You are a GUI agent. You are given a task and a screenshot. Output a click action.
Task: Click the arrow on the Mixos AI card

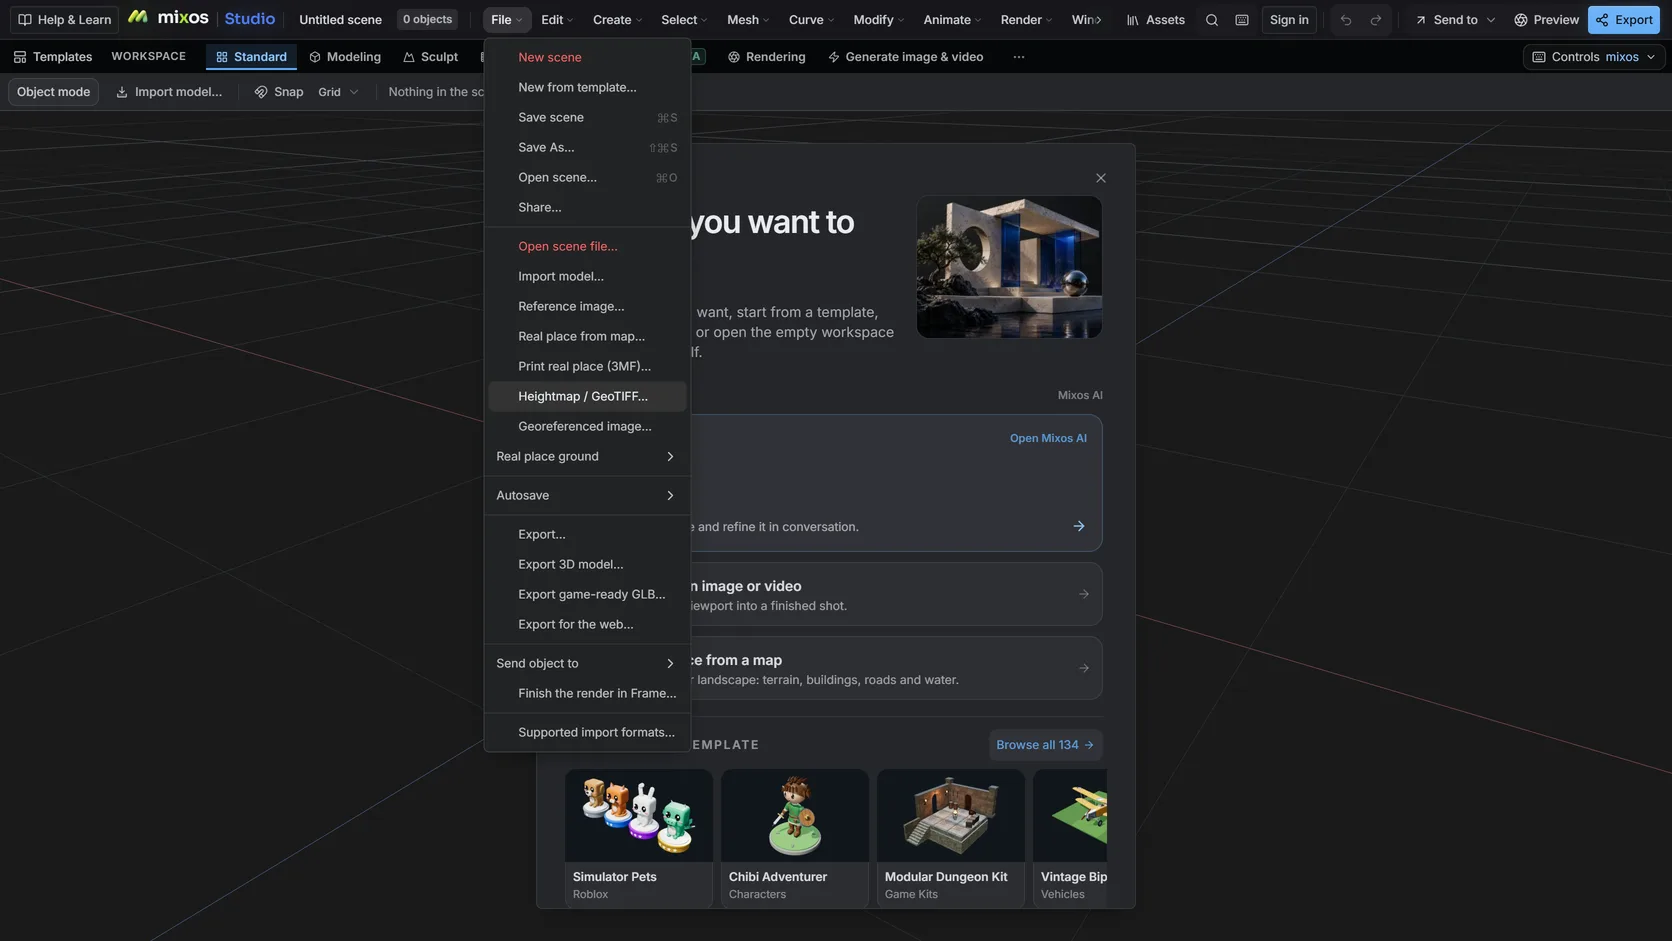click(1079, 526)
